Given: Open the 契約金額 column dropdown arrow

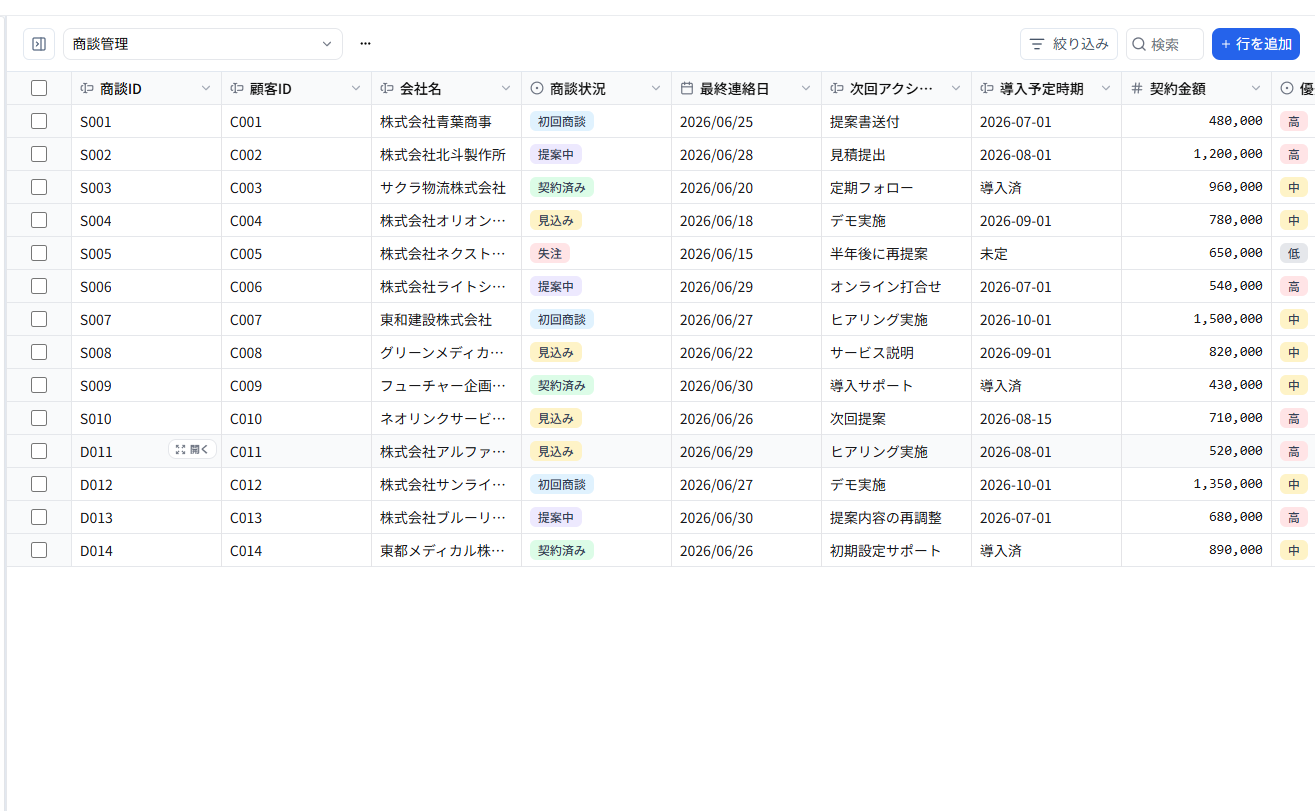Looking at the screenshot, I should [1256, 89].
